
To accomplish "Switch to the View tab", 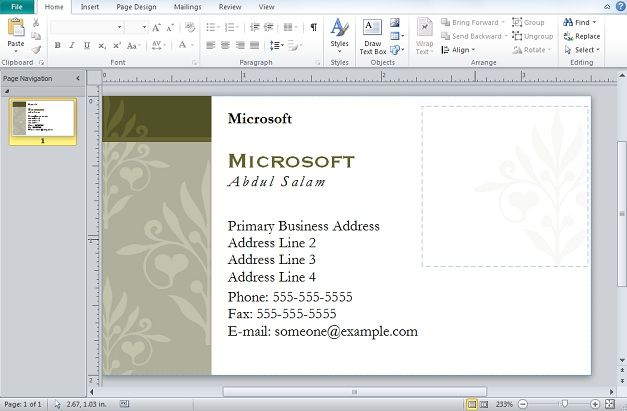I will [x=266, y=7].
